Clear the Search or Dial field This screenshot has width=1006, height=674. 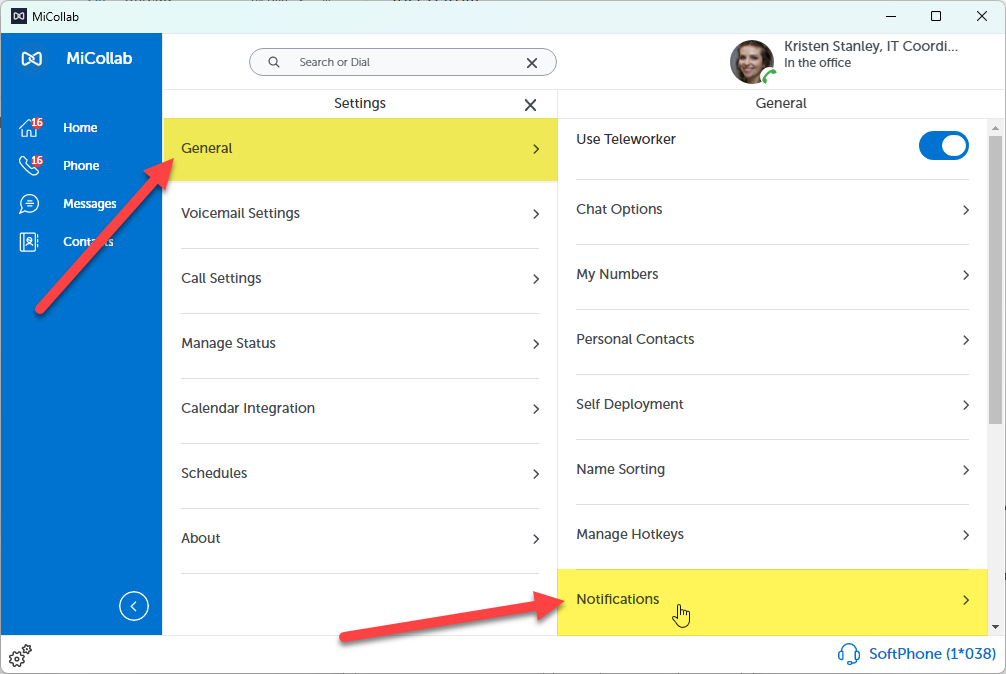coord(532,63)
